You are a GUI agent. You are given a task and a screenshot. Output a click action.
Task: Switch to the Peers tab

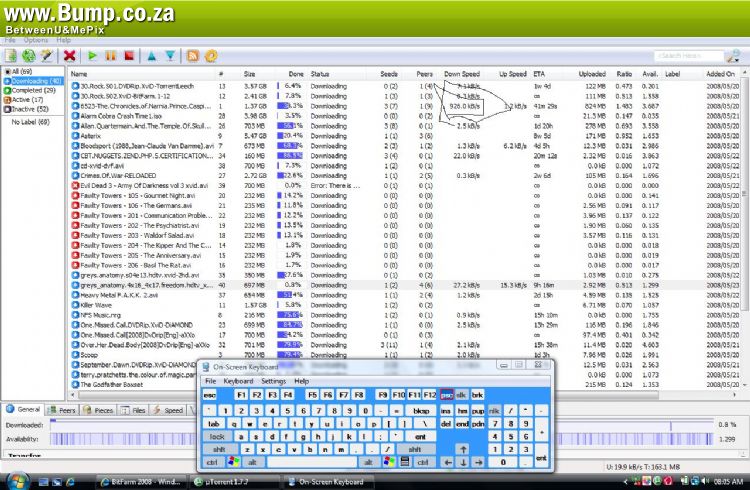[63, 410]
